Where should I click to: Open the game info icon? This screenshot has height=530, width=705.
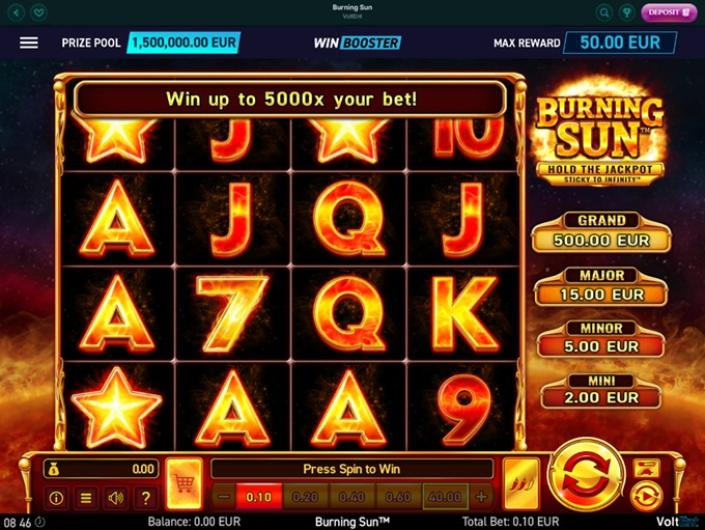coord(56,498)
